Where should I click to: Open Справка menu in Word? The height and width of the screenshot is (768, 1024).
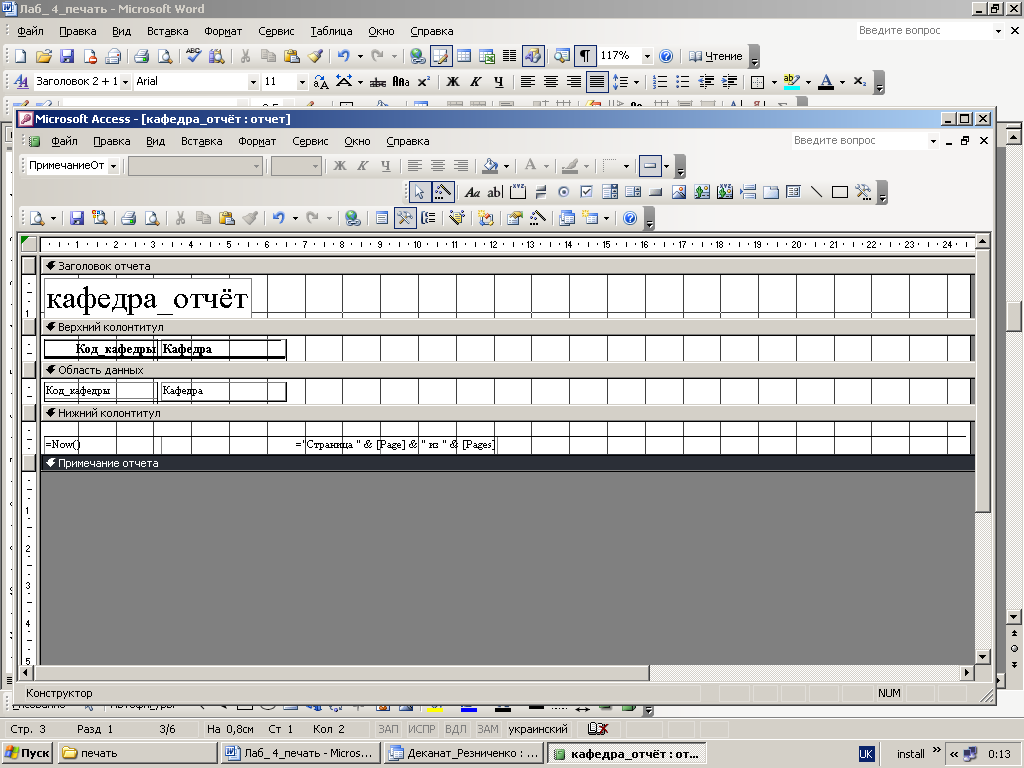(x=431, y=31)
